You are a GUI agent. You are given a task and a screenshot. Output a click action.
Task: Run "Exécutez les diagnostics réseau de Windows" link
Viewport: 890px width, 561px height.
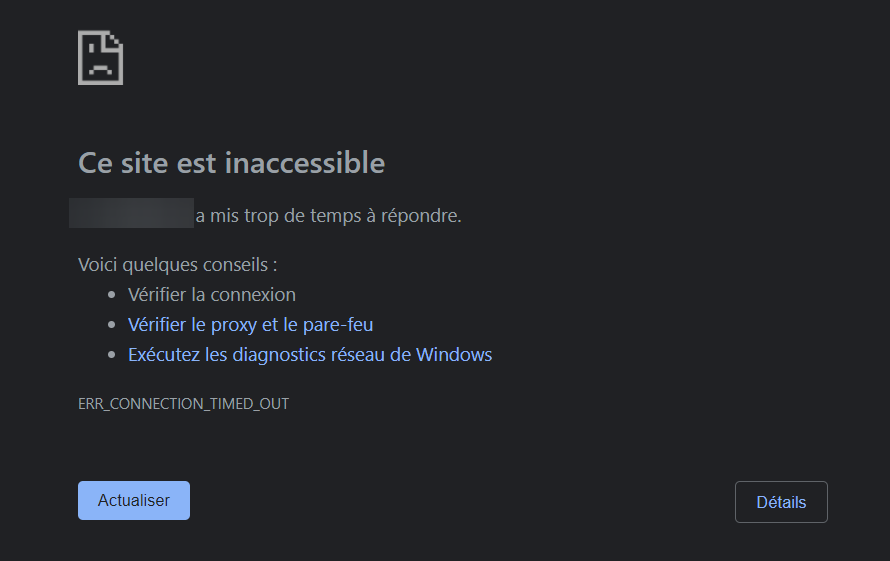coord(309,355)
